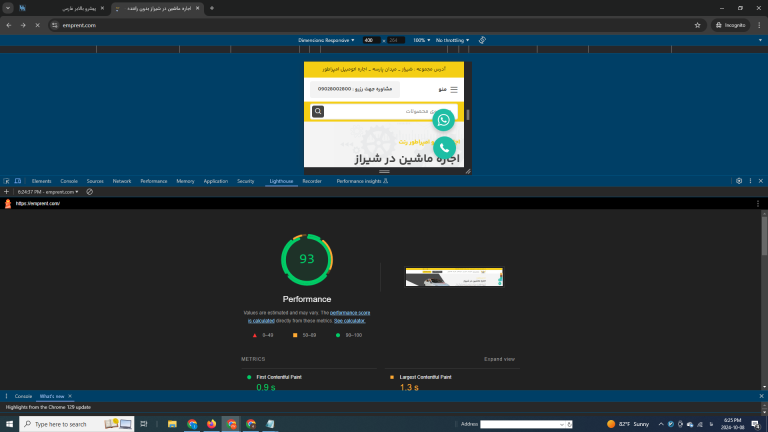Click the First Contentful Paint metric
The width and height of the screenshot is (768, 432).
(x=279, y=377)
